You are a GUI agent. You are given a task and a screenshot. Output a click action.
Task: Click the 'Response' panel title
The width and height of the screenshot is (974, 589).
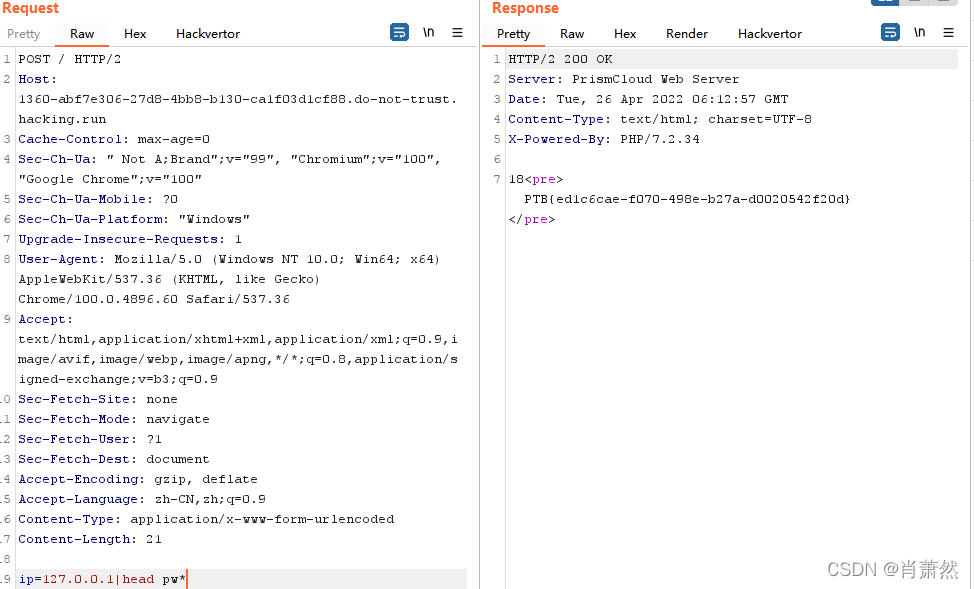click(x=525, y=8)
